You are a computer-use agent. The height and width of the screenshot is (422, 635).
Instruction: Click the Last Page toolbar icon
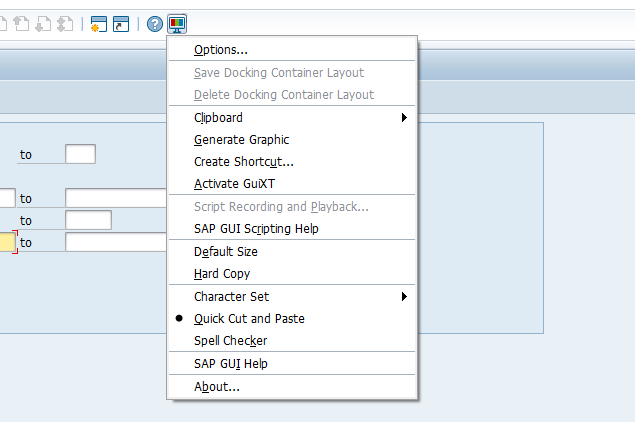(x=64, y=24)
